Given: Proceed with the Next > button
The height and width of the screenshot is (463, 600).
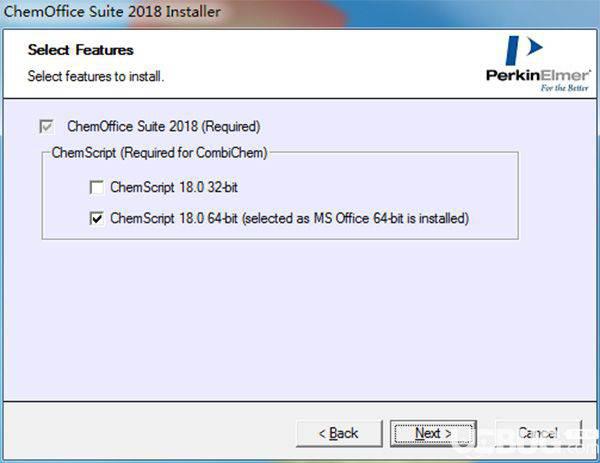Looking at the screenshot, I should (433, 434).
